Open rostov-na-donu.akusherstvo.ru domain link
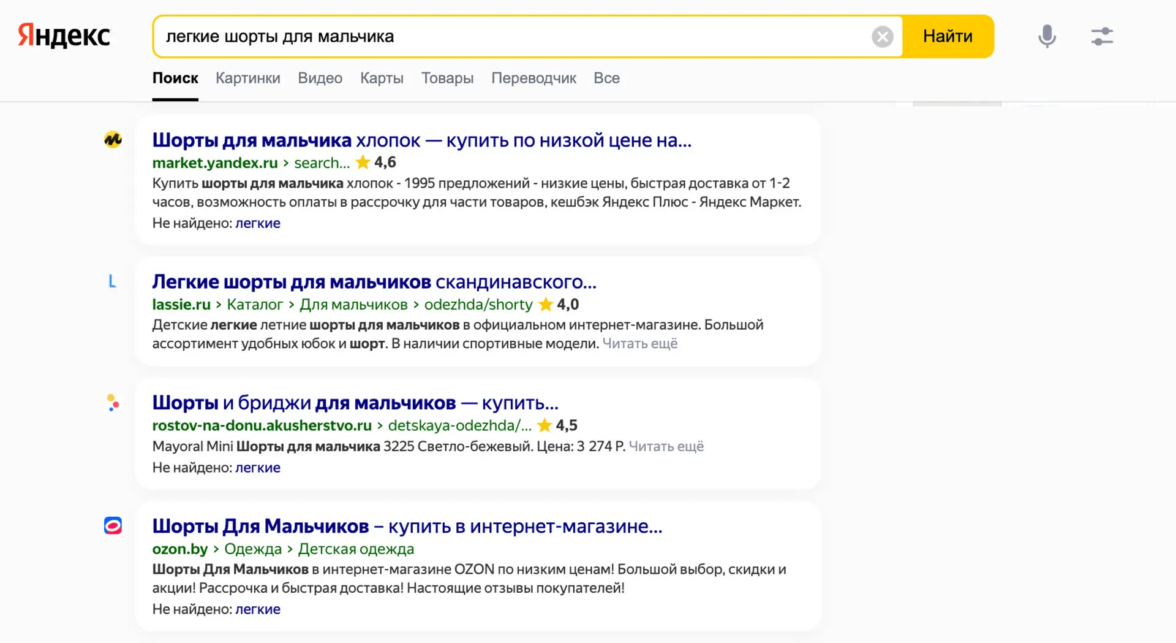Screen dimensions: 1176x643 click(262, 425)
